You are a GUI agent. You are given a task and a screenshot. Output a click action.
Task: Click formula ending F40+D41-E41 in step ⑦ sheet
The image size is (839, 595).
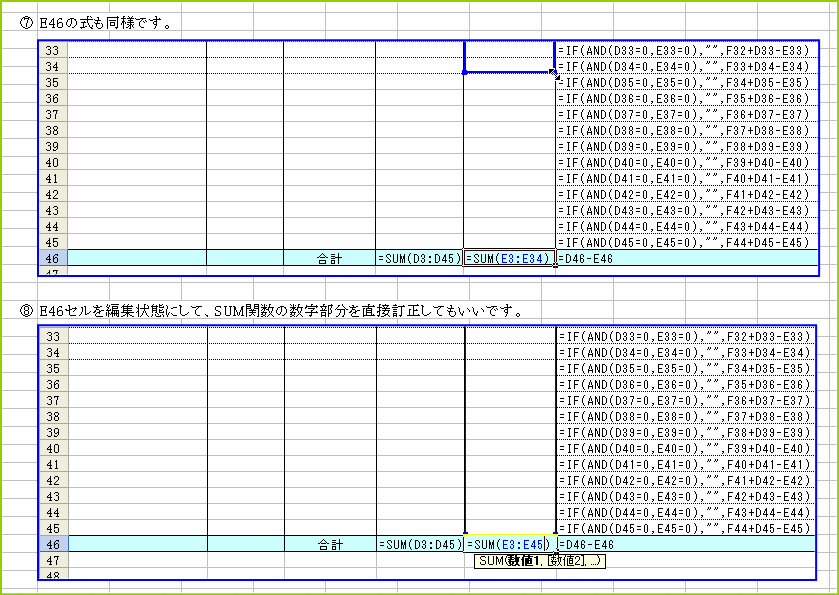(x=688, y=179)
